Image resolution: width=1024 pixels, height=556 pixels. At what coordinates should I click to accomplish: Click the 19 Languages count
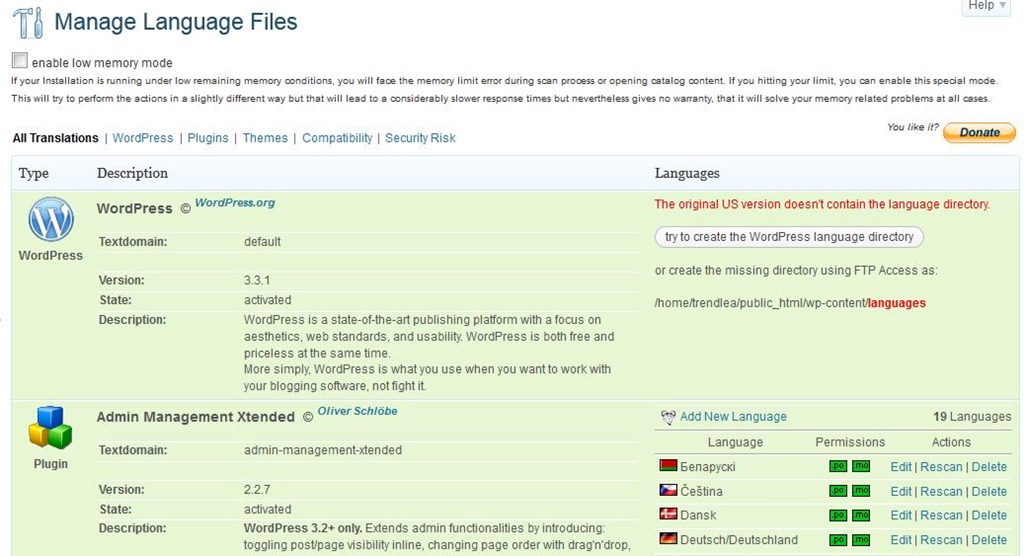click(x=972, y=417)
